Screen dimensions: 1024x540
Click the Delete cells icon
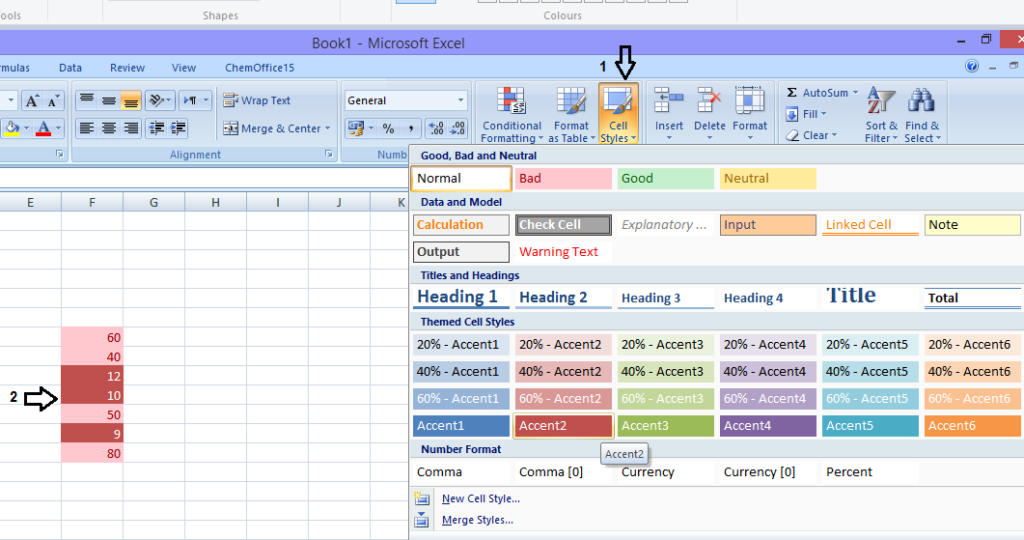pyautogui.click(x=709, y=101)
